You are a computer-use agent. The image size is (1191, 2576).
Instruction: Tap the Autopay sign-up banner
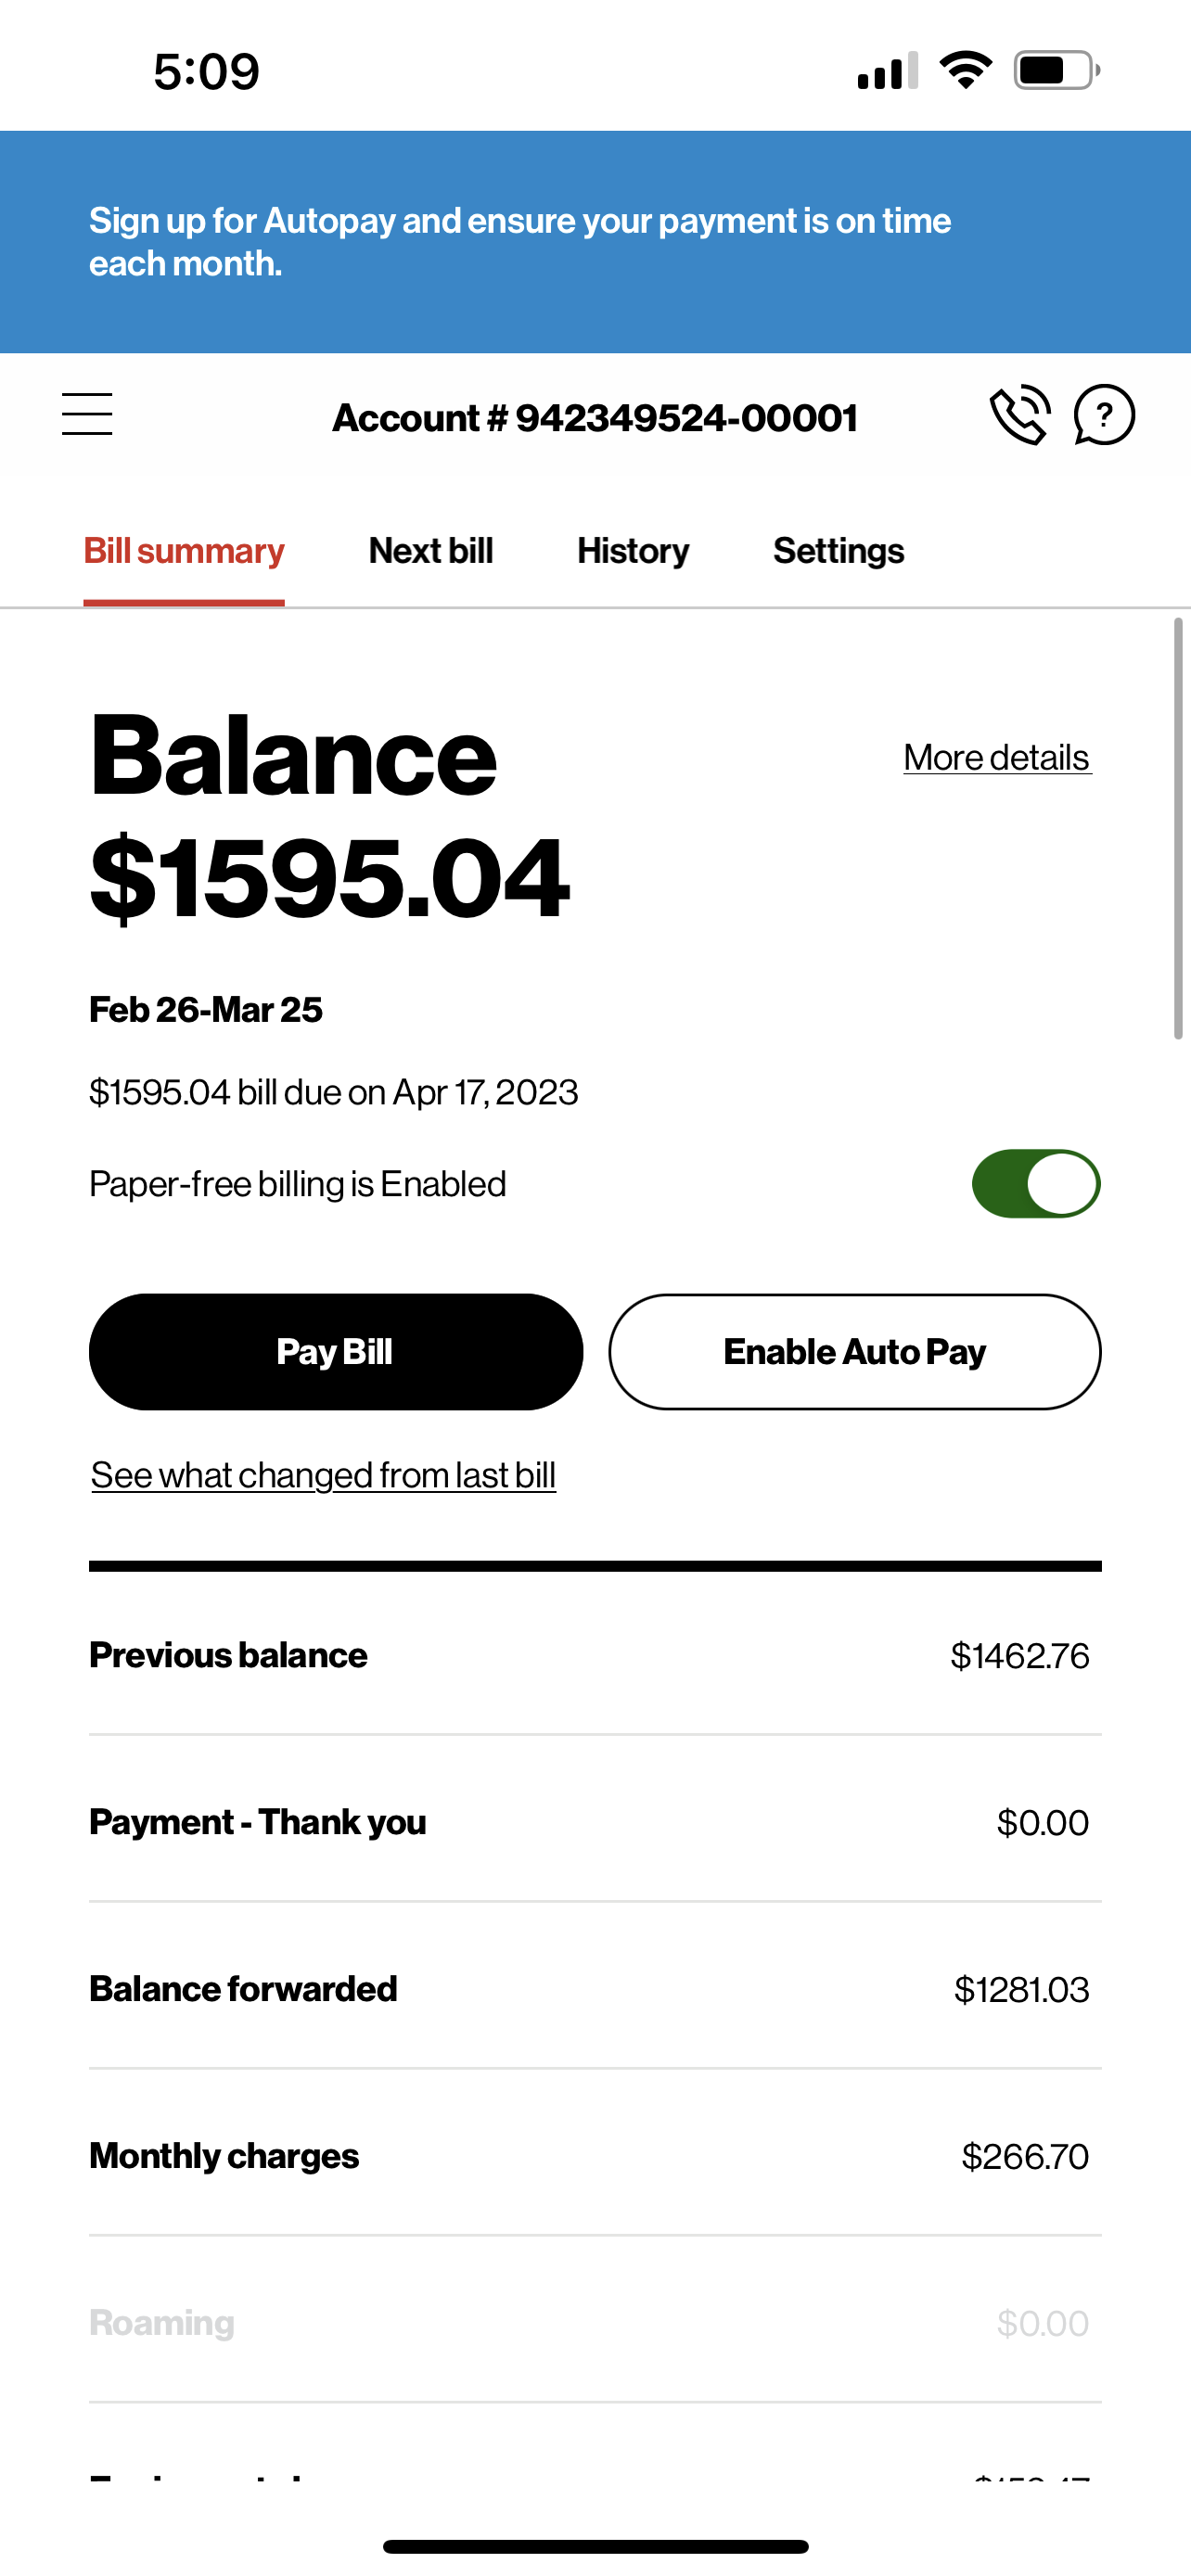[x=595, y=242]
